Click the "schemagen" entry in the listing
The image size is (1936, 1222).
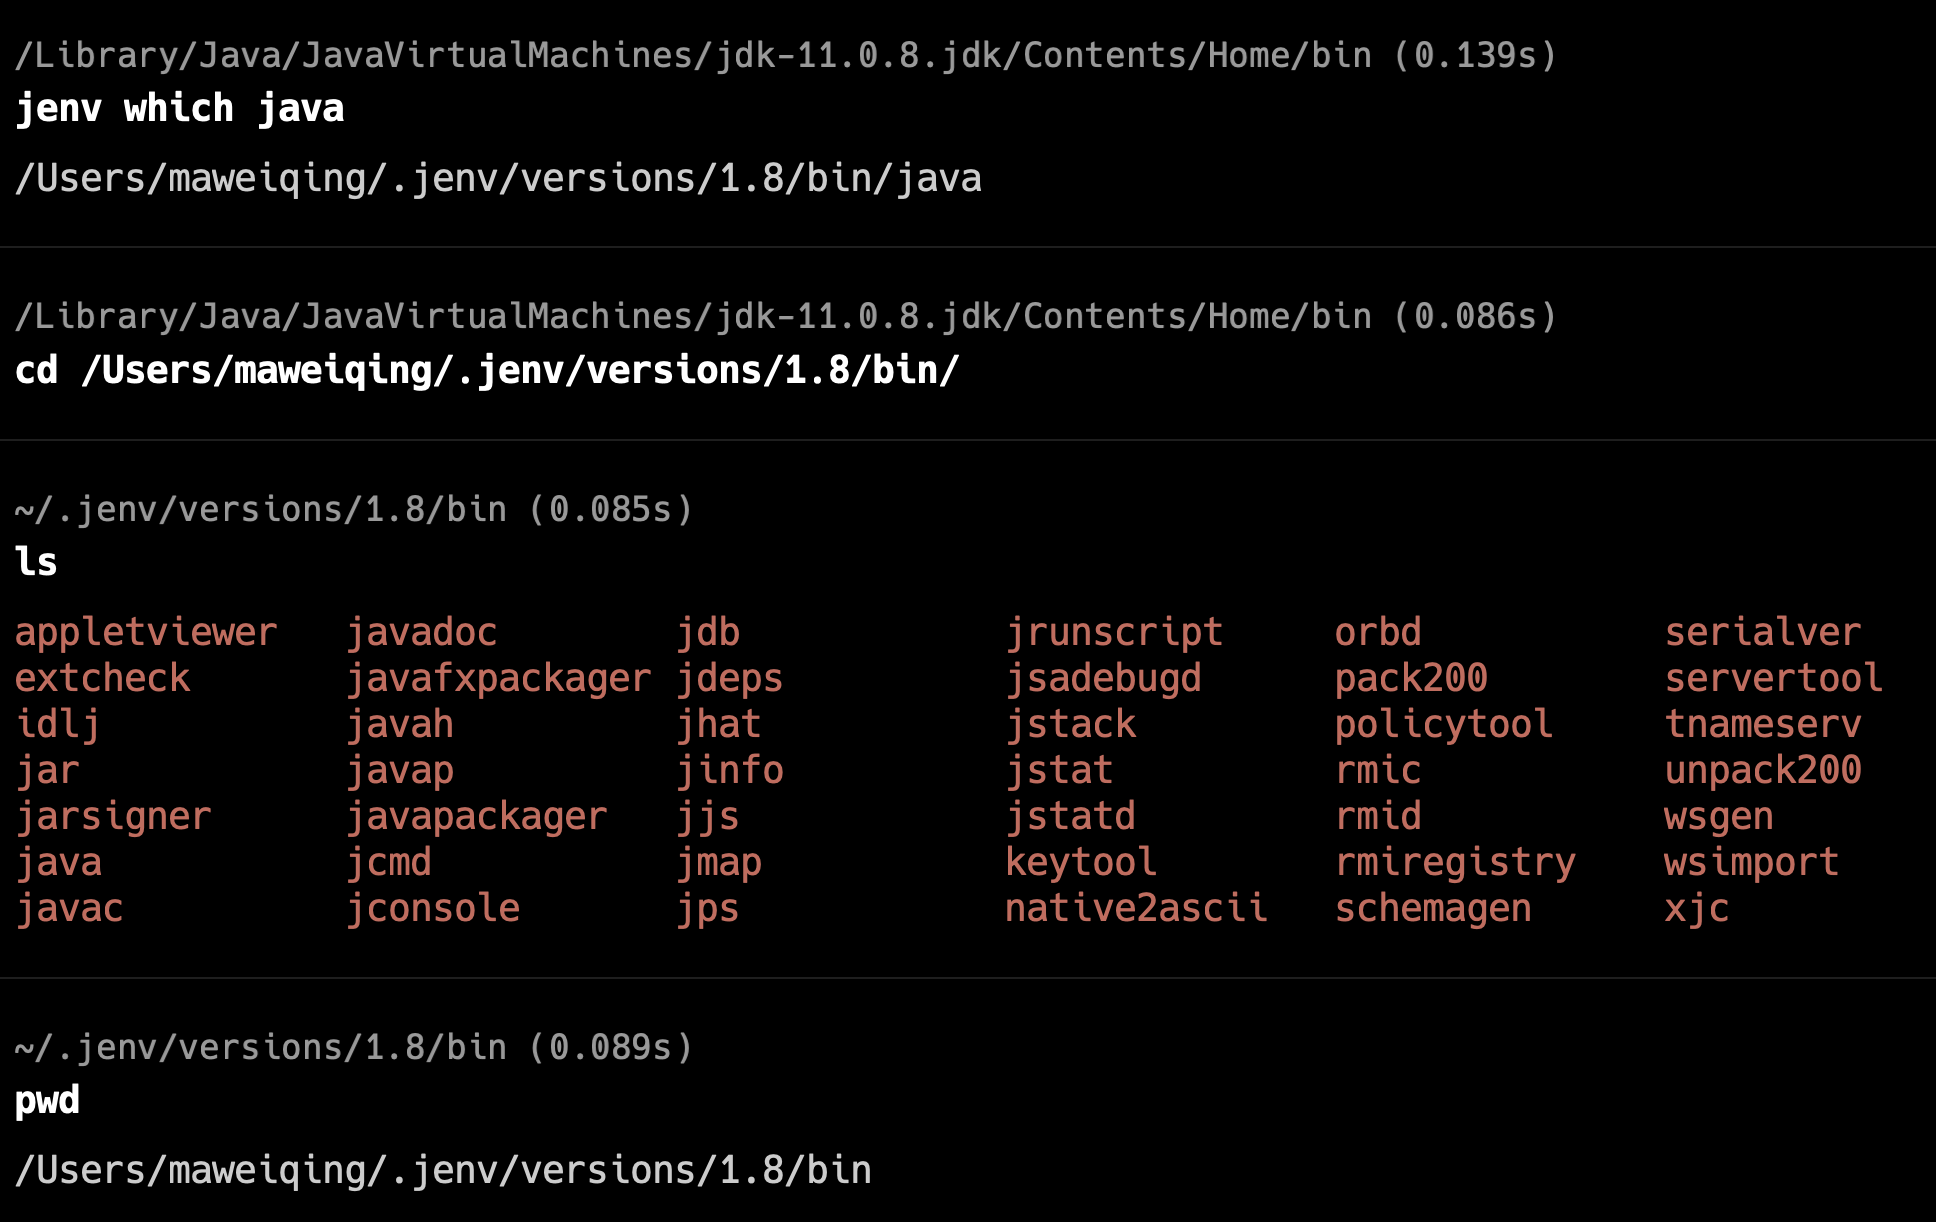pyautogui.click(x=1433, y=908)
